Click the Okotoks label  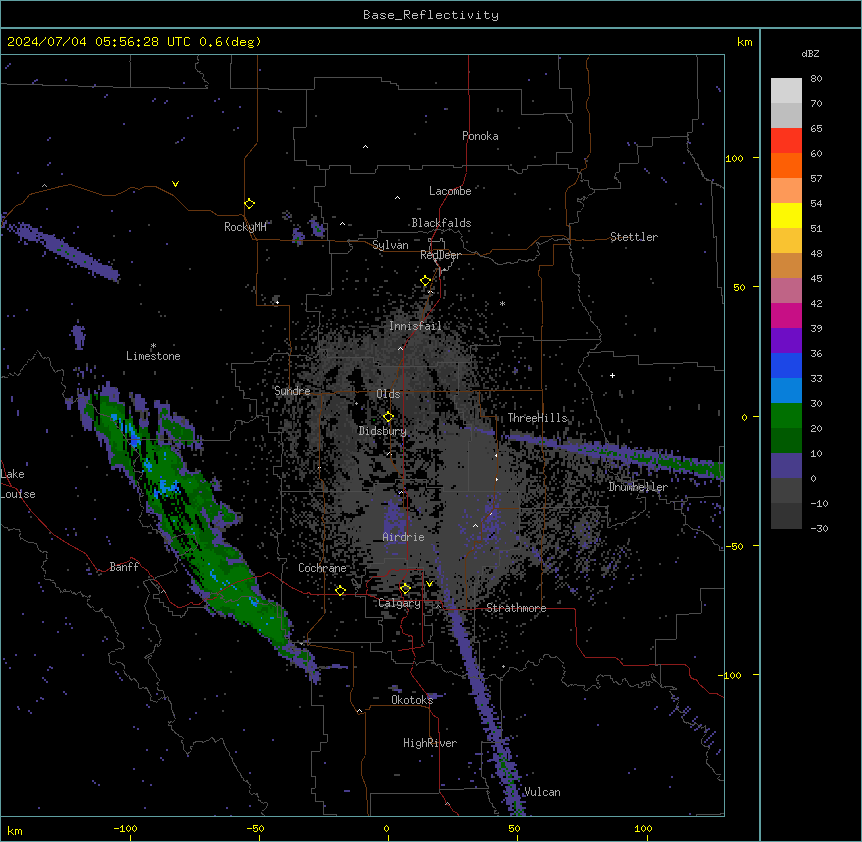click(412, 700)
